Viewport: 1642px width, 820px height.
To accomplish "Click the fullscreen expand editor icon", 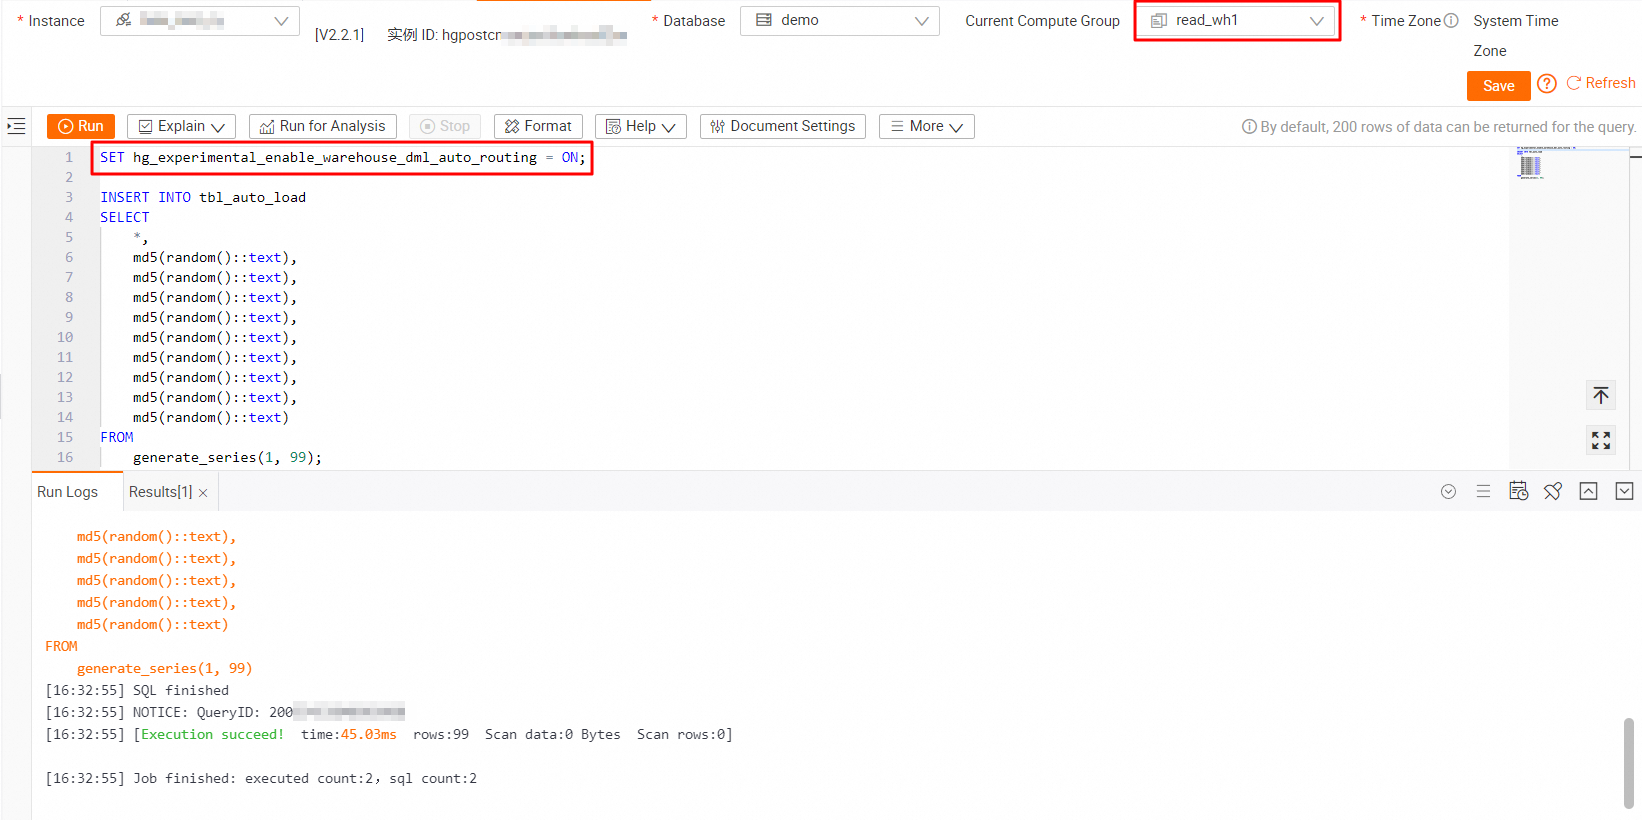I will click(1601, 440).
